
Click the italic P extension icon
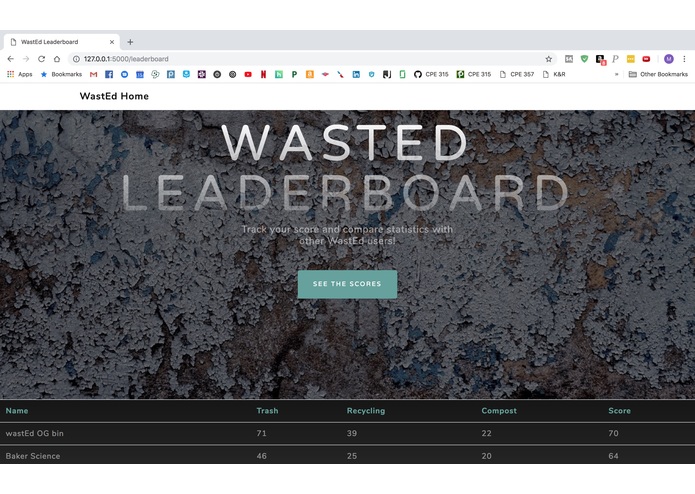pos(615,59)
